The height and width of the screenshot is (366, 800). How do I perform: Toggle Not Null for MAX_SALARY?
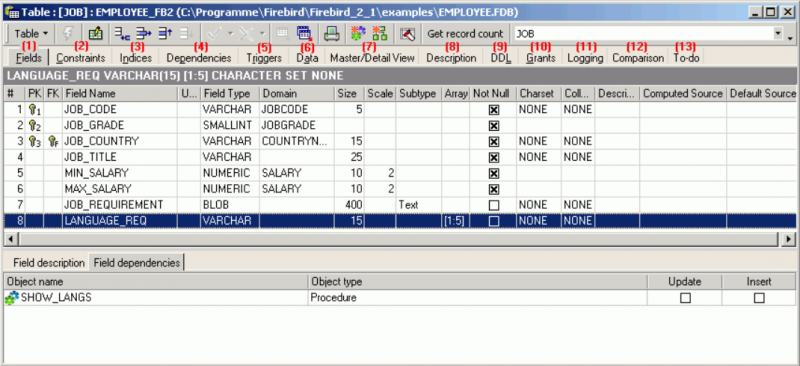[493, 189]
